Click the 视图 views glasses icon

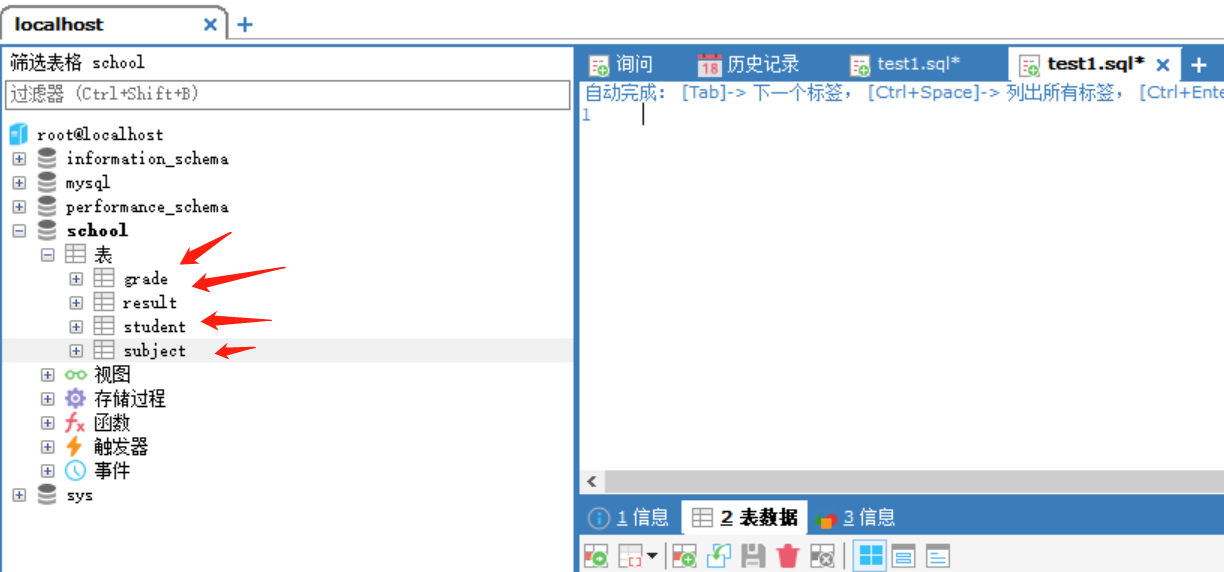[76, 375]
